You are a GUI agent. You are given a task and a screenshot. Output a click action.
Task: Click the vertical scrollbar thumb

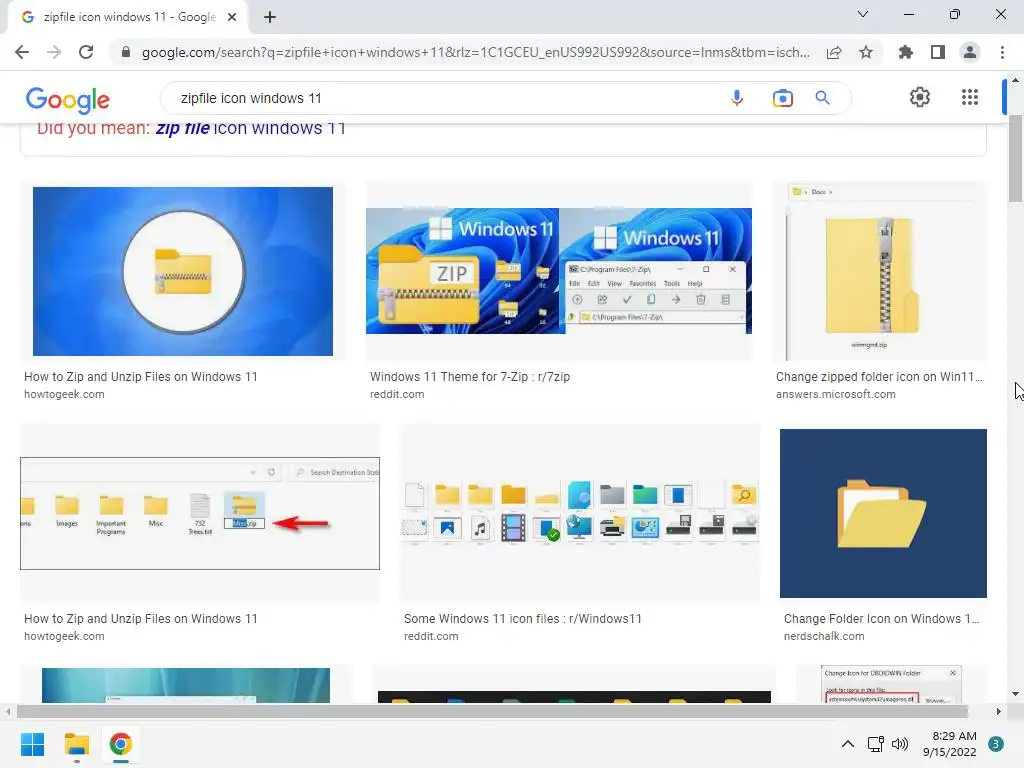[1016, 158]
